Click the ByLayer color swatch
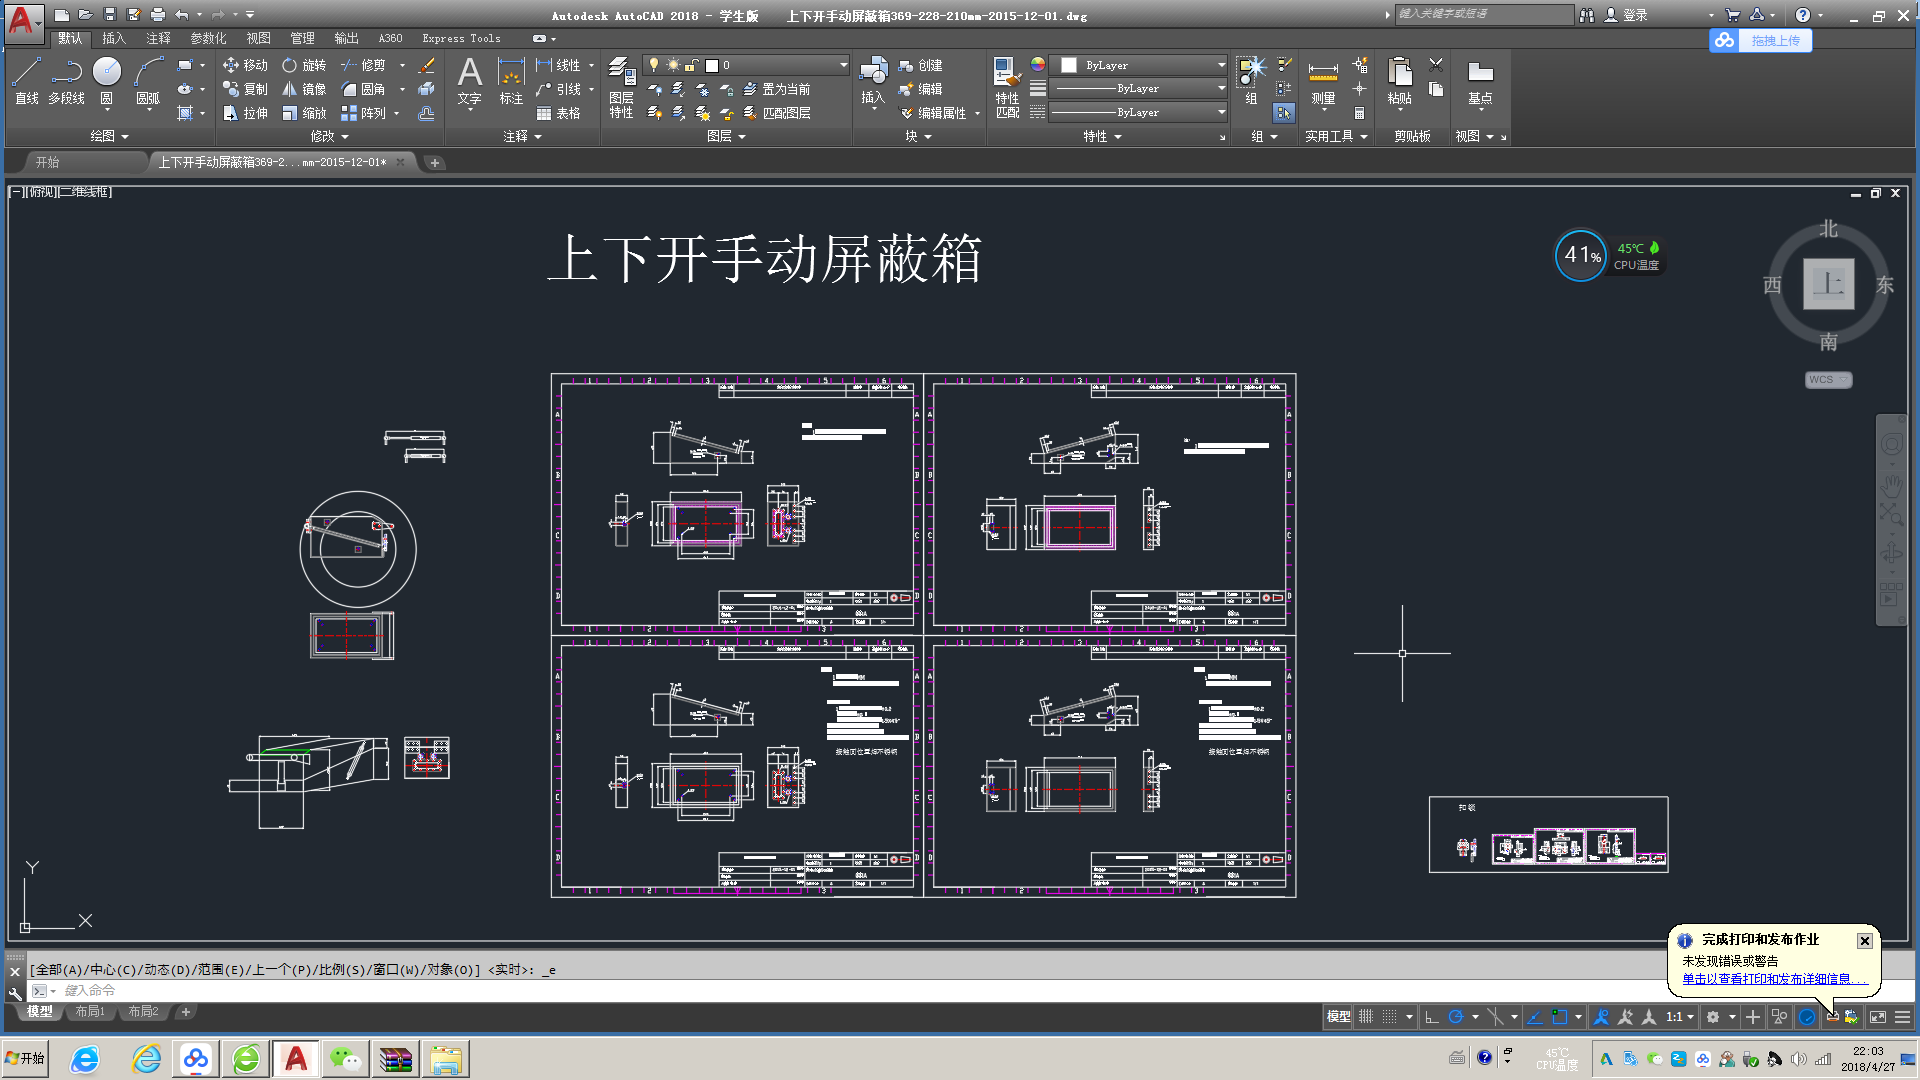Viewport: 1920px width, 1080px height. [x=1069, y=65]
